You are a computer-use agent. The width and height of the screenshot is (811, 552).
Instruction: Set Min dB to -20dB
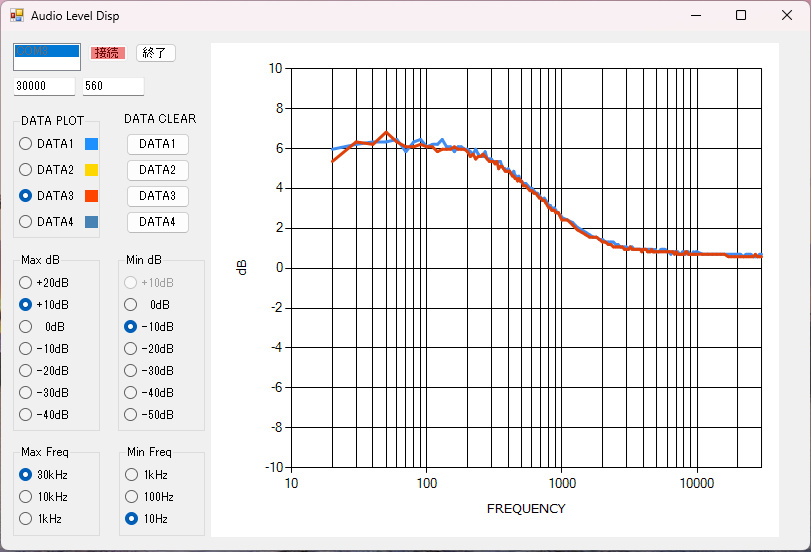tap(130, 349)
